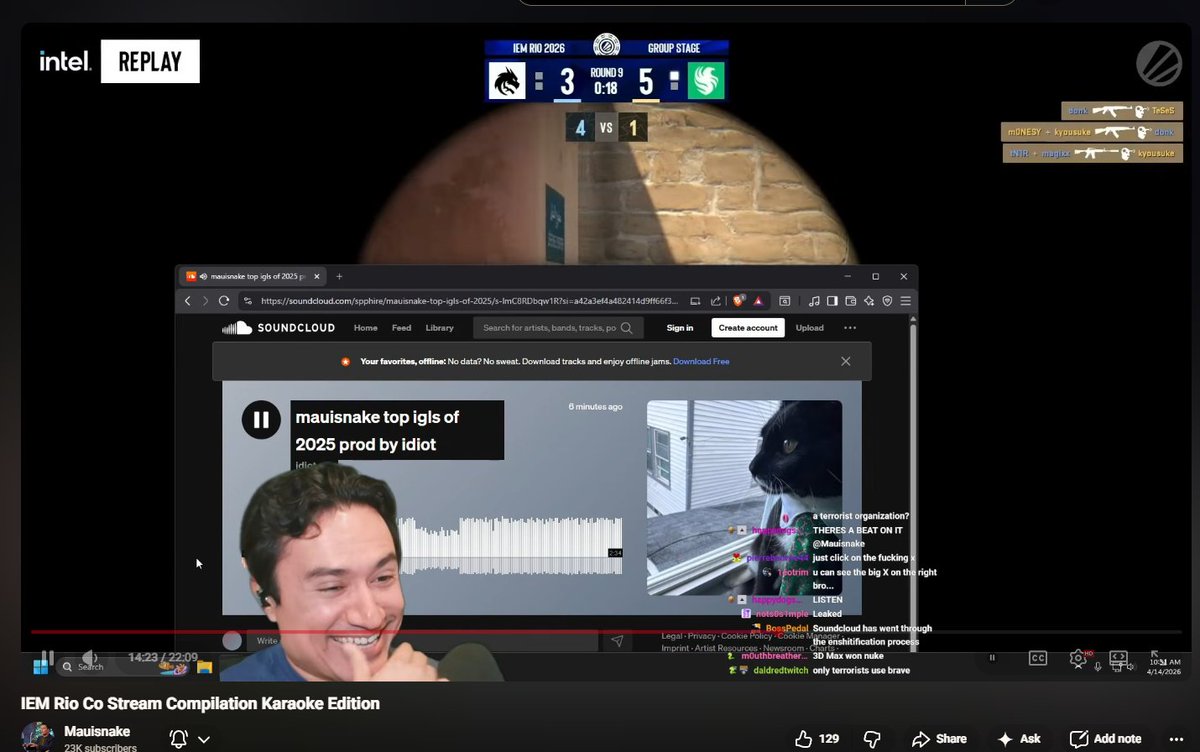Open the Brave playlist music note icon

[x=815, y=300]
